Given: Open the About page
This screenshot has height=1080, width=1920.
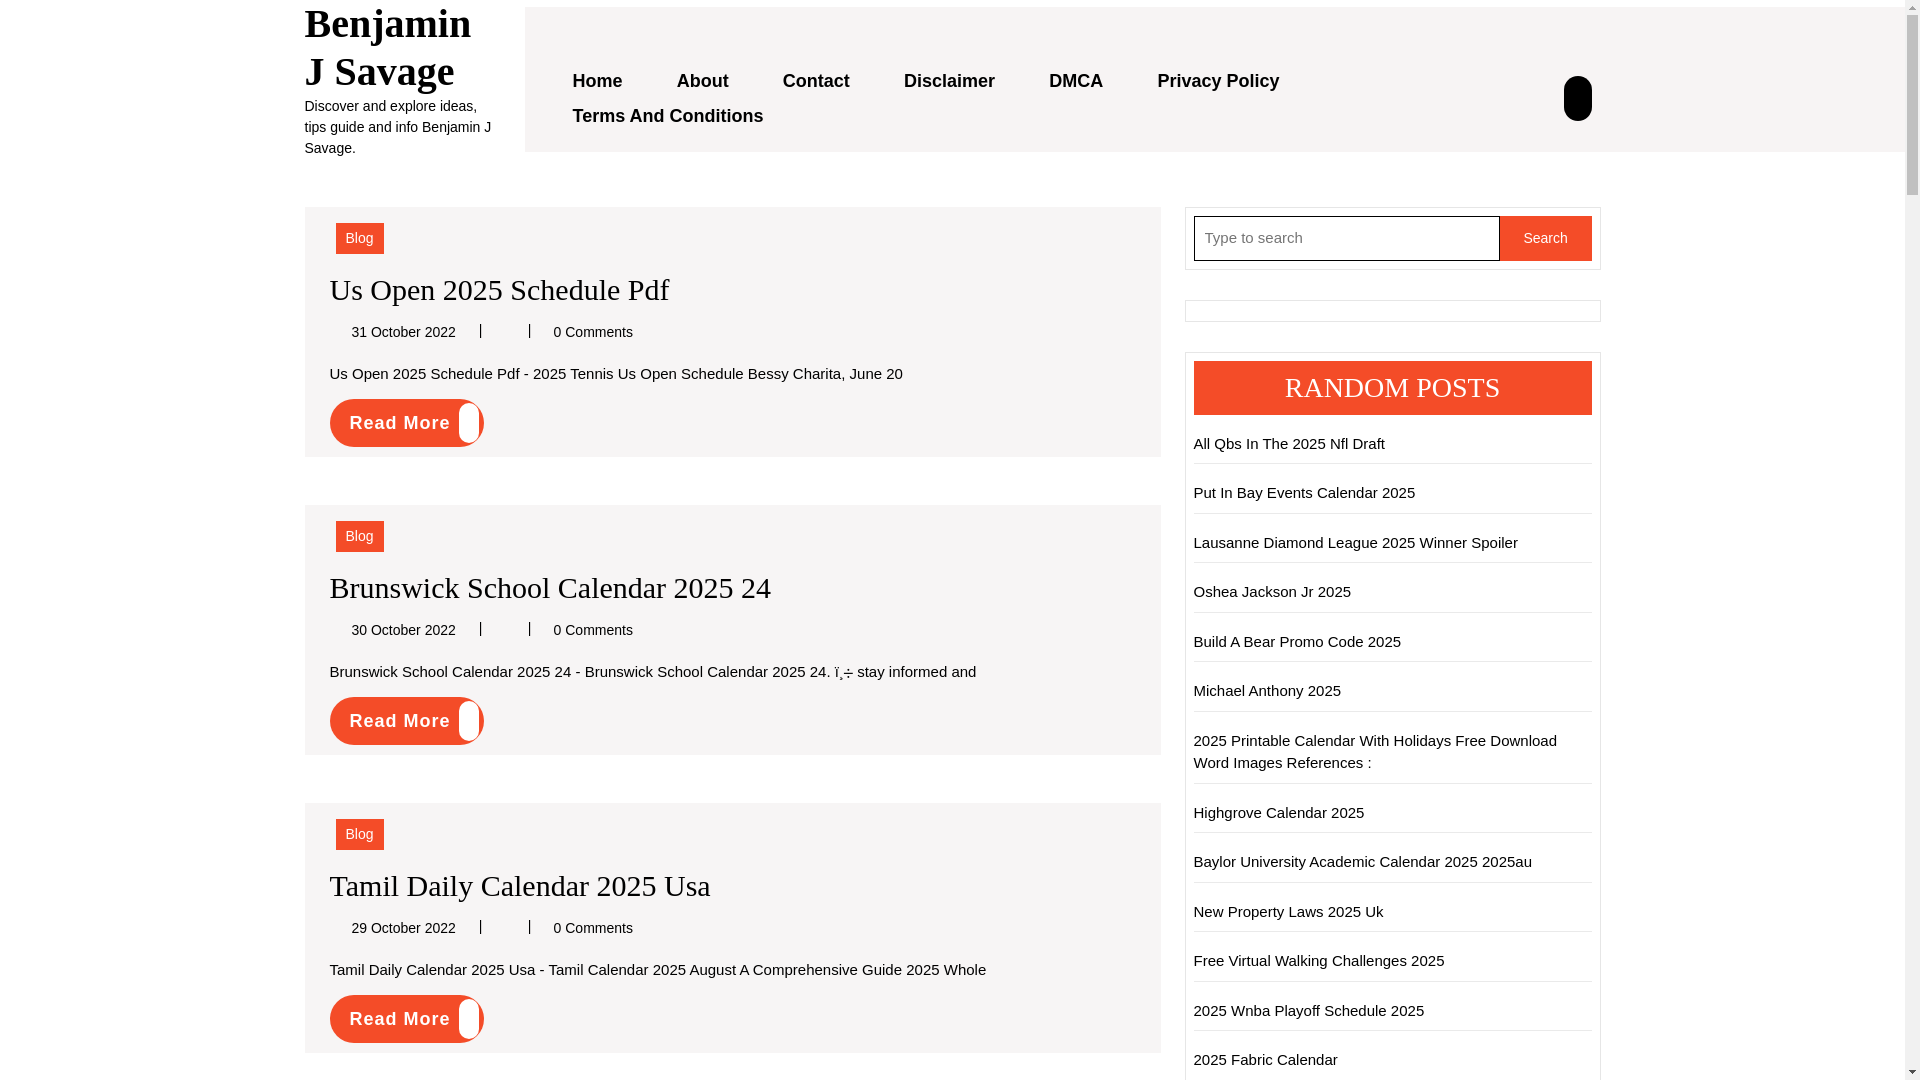Looking at the screenshot, I should coord(702,81).
